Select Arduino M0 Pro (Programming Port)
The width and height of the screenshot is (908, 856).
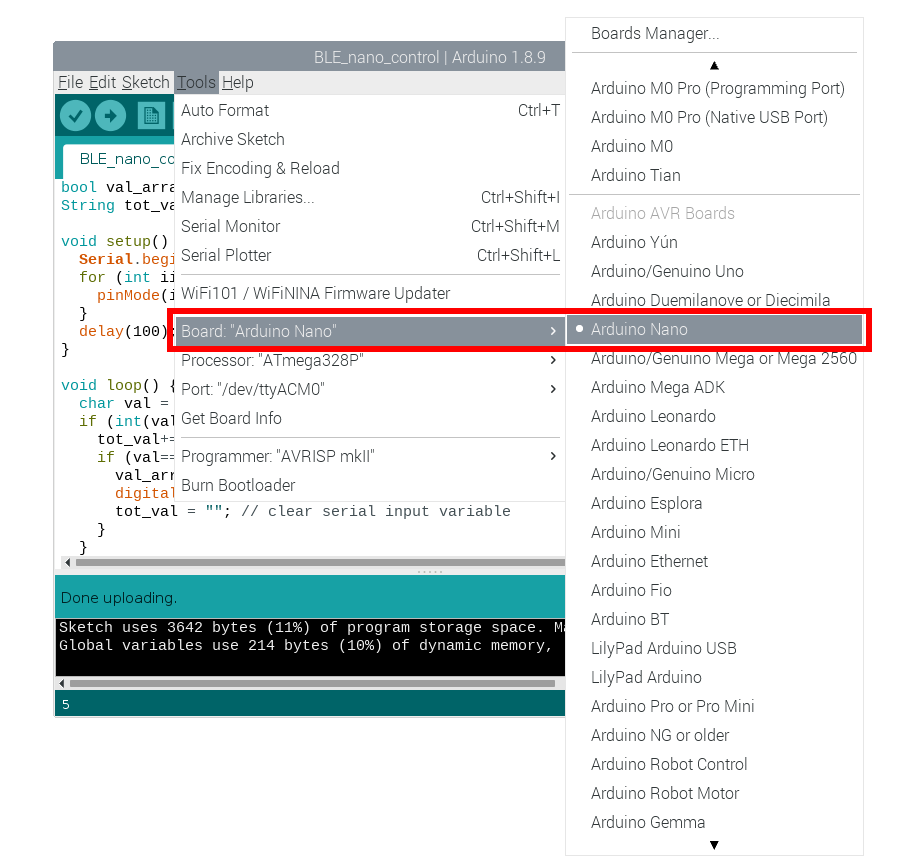714,89
